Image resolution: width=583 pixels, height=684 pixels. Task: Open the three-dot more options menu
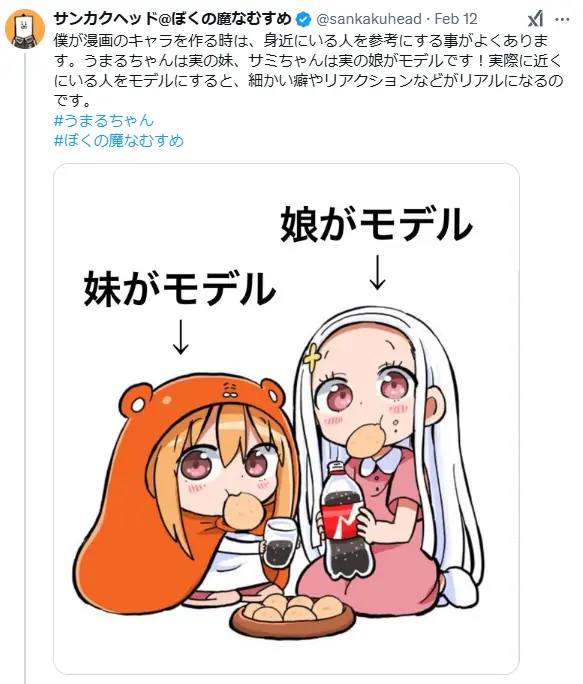[562, 20]
